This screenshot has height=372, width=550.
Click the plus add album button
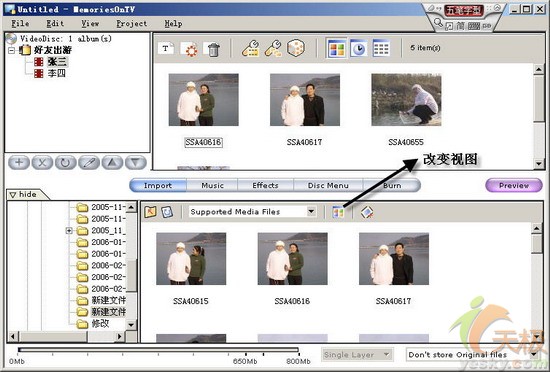[x=19, y=163]
